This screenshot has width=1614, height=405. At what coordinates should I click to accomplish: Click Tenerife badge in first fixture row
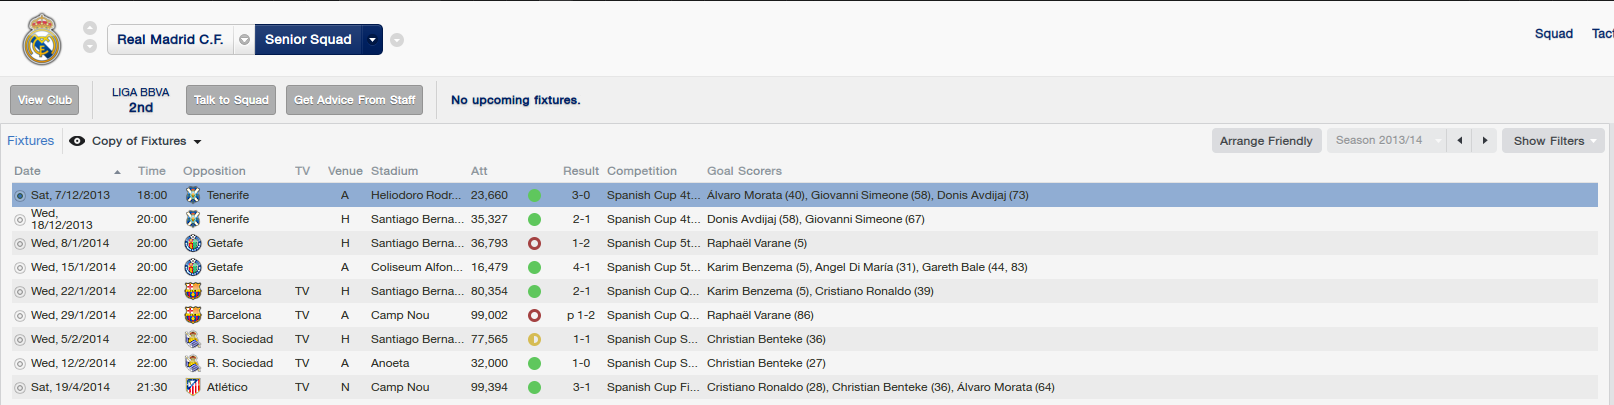pos(193,195)
